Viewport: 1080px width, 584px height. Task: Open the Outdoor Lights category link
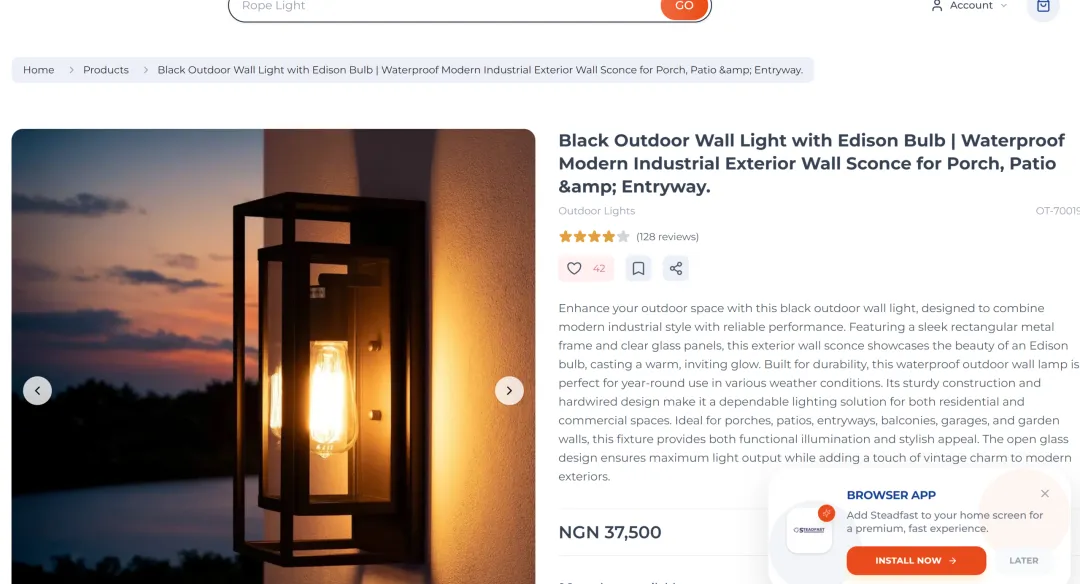point(596,211)
